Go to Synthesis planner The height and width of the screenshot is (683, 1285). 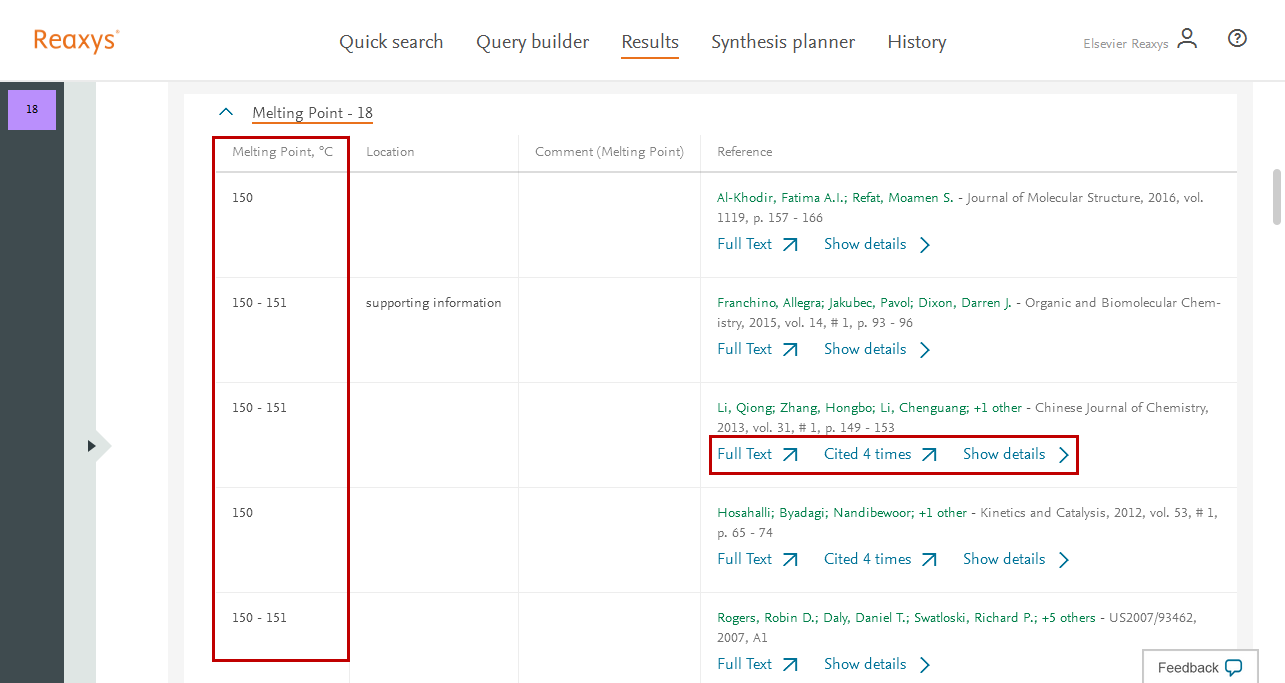point(783,42)
